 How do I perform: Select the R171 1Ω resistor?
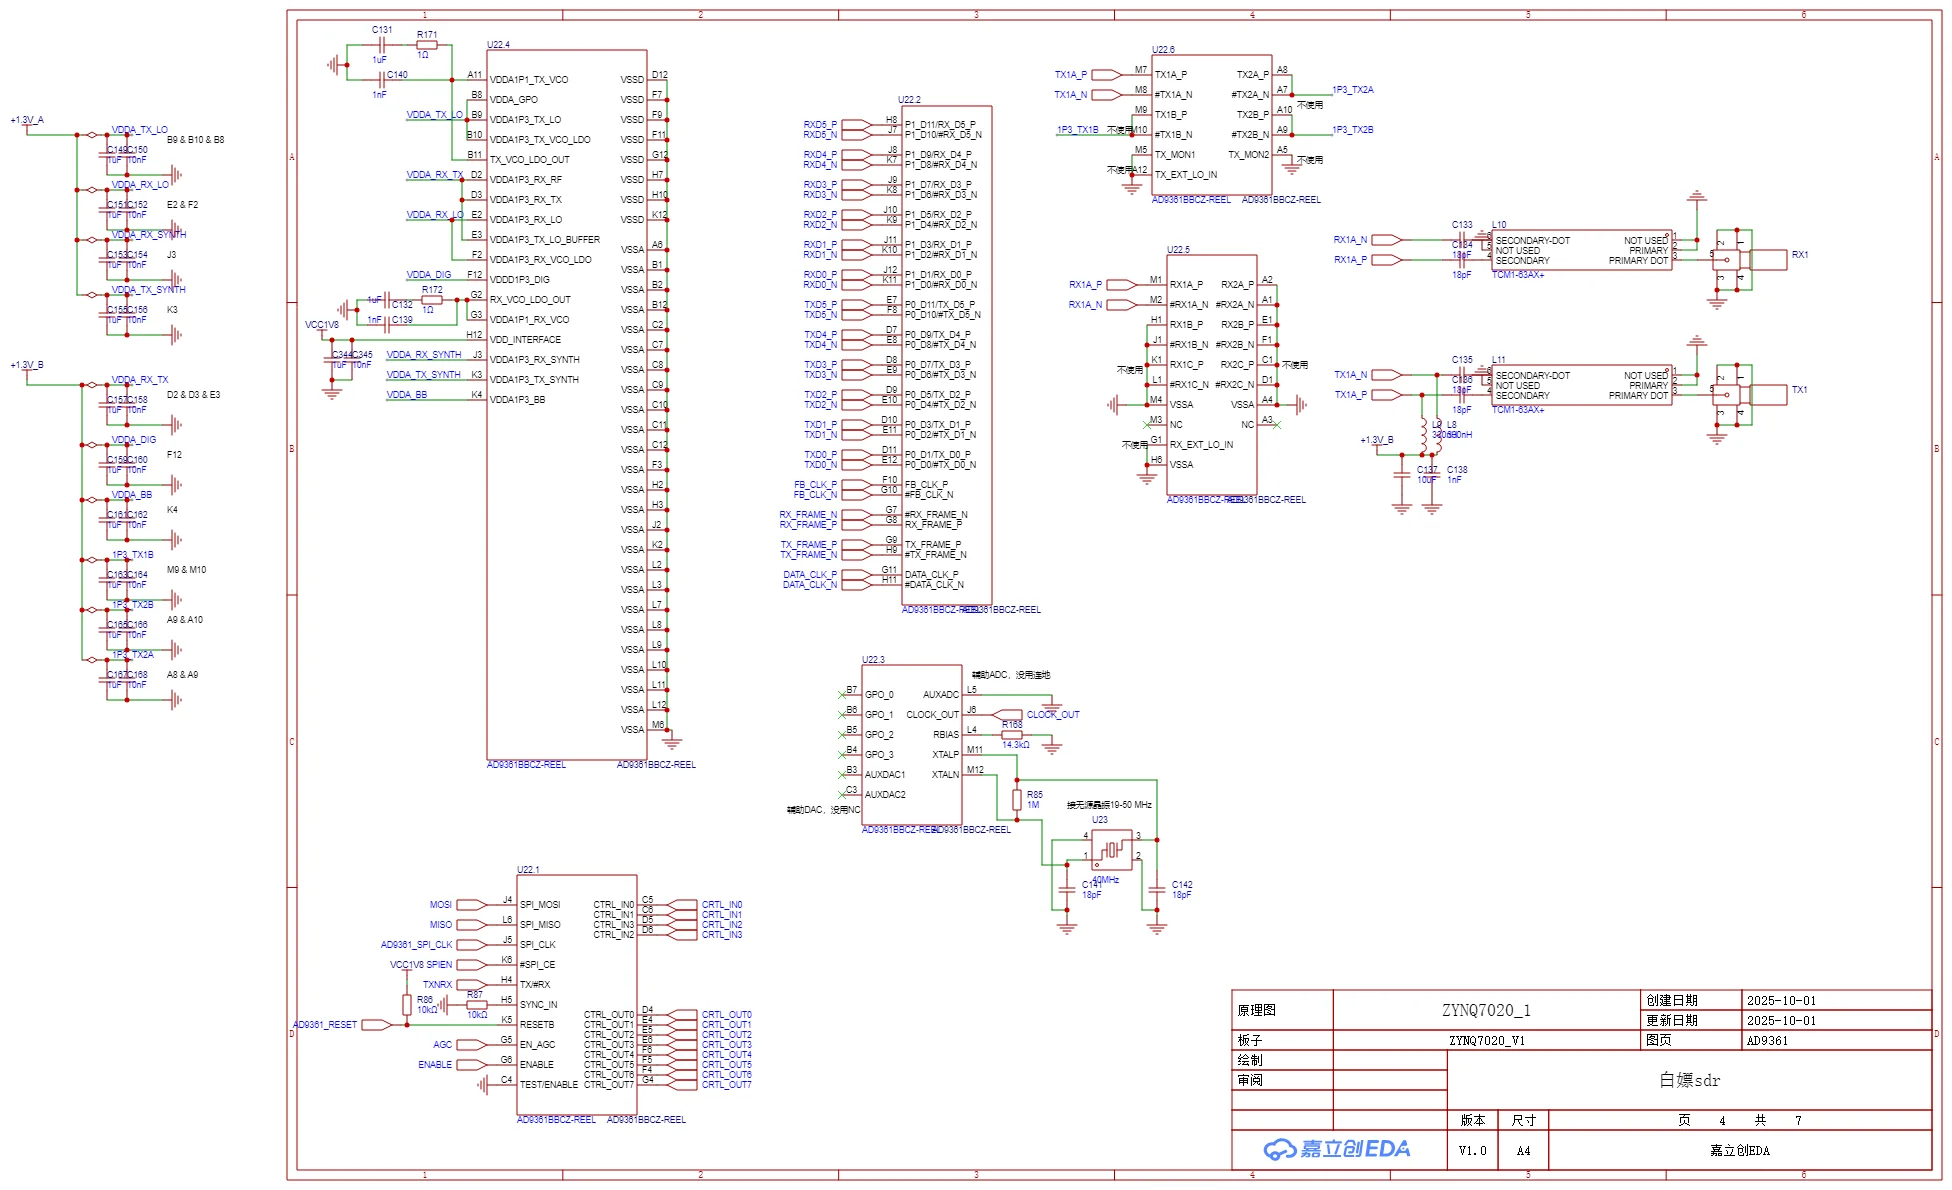[x=427, y=45]
